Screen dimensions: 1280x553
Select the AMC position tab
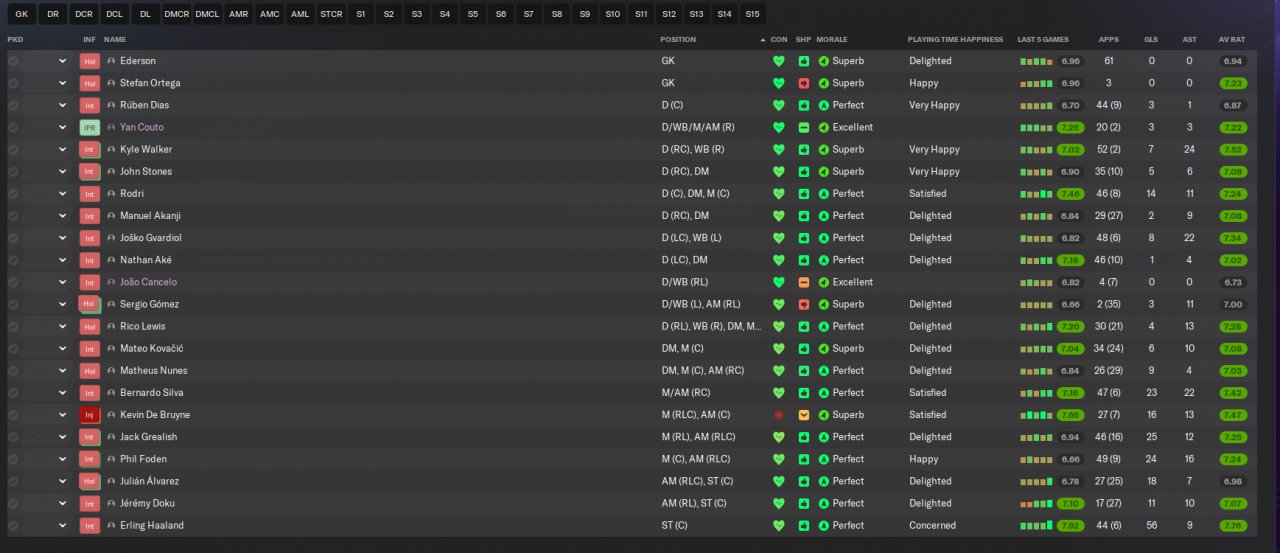pyautogui.click(x=269, y=15)
